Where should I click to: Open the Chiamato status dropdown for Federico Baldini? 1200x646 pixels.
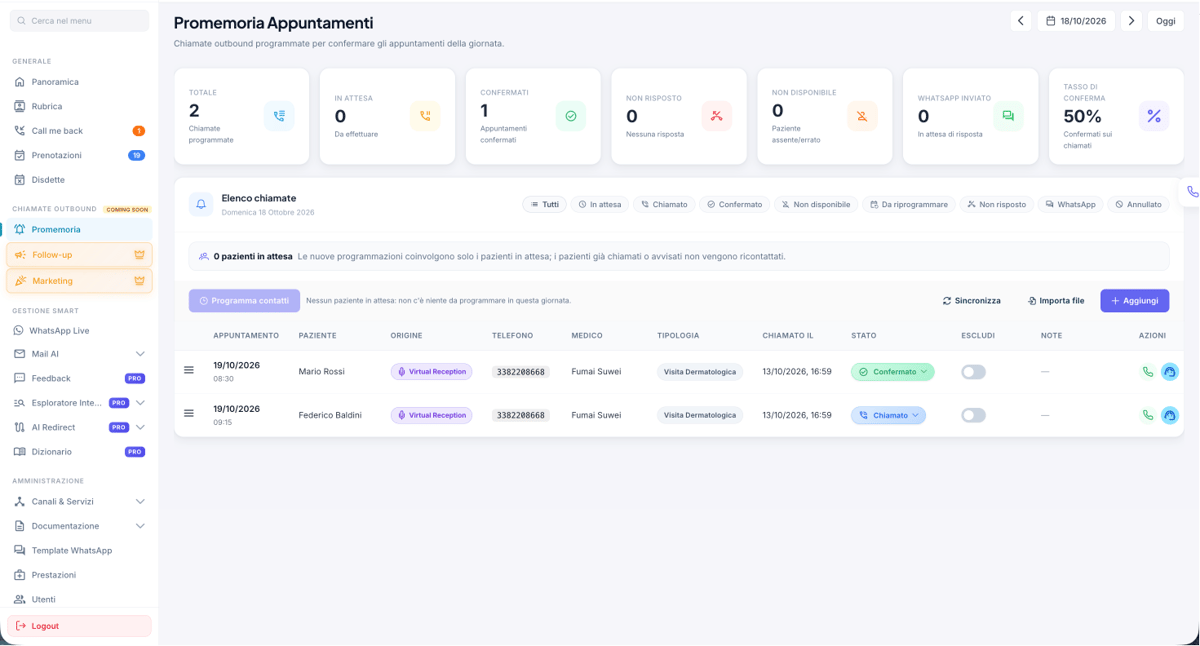click(888, 415)
